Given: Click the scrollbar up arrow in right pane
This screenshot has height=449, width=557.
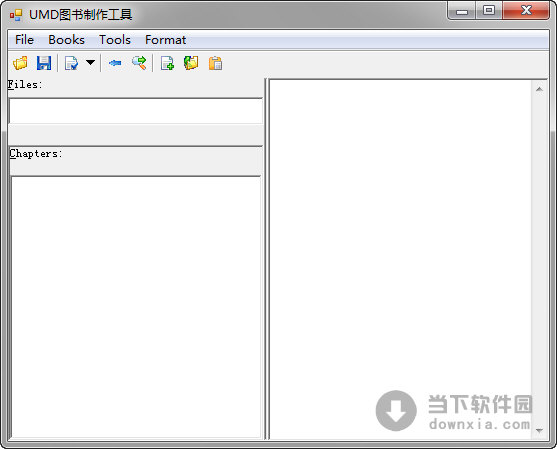Looking at the screenshot, I should 539,89.
